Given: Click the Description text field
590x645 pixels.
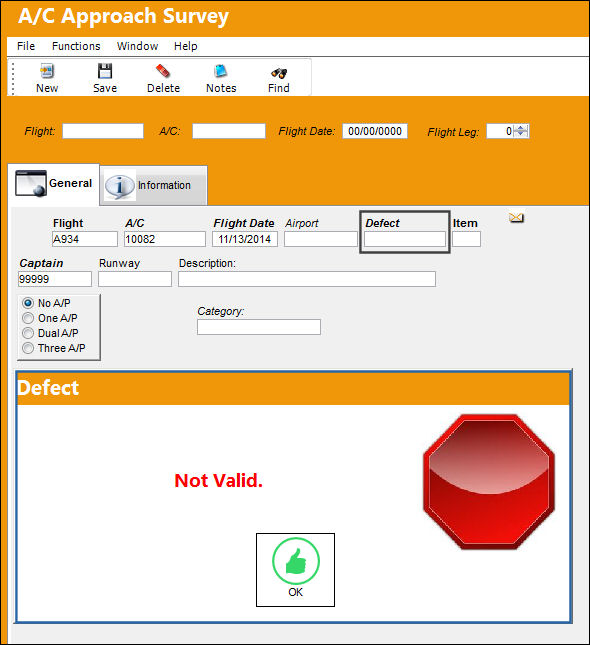Looking at the screenshot, I should [x=307, y=279].
